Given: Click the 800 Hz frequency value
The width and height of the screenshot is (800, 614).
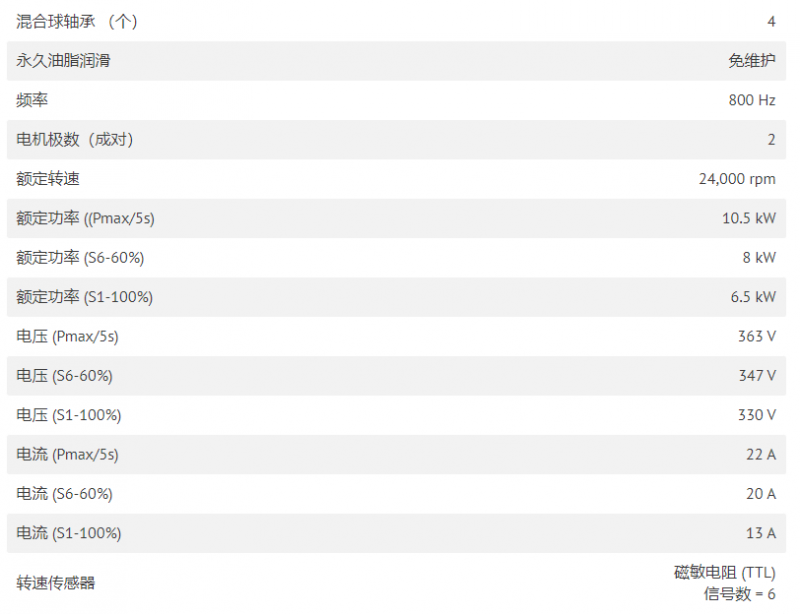Looking at the screenshot, I should (x=752, y=100).
